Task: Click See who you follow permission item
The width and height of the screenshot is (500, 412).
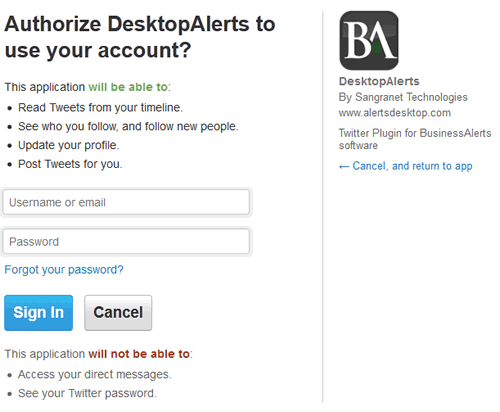Action: coord(128,126)
